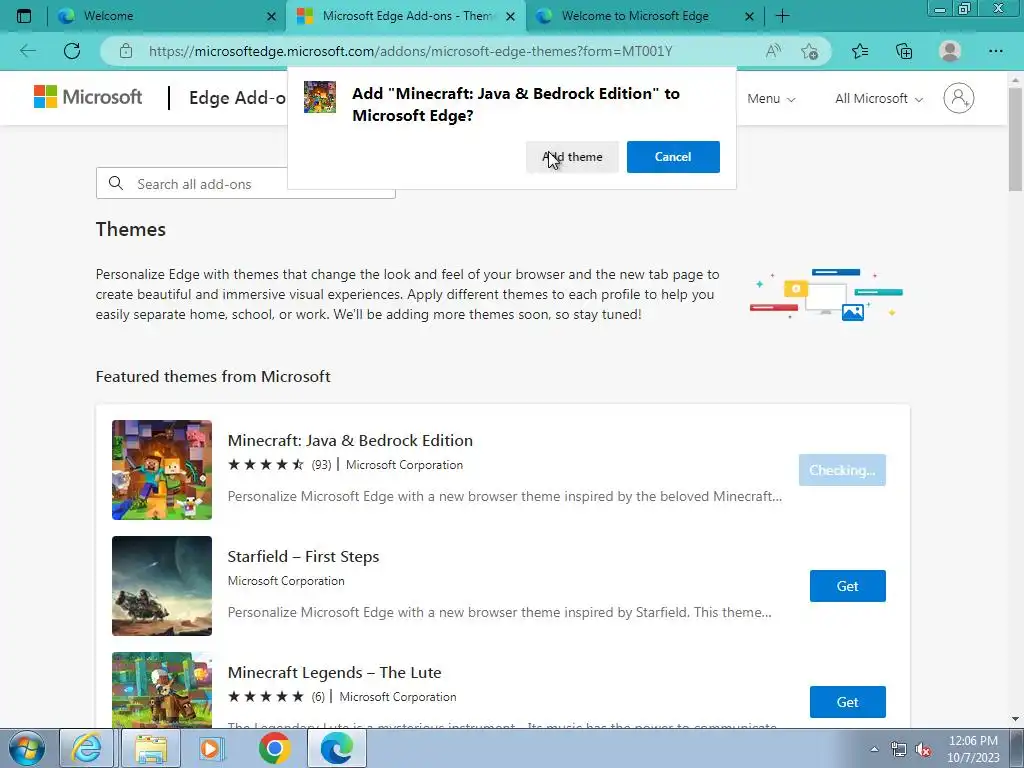Go back with the browser Back arrow
The width and height of the screenshot is (1024, 768).
tap(28, 51)
